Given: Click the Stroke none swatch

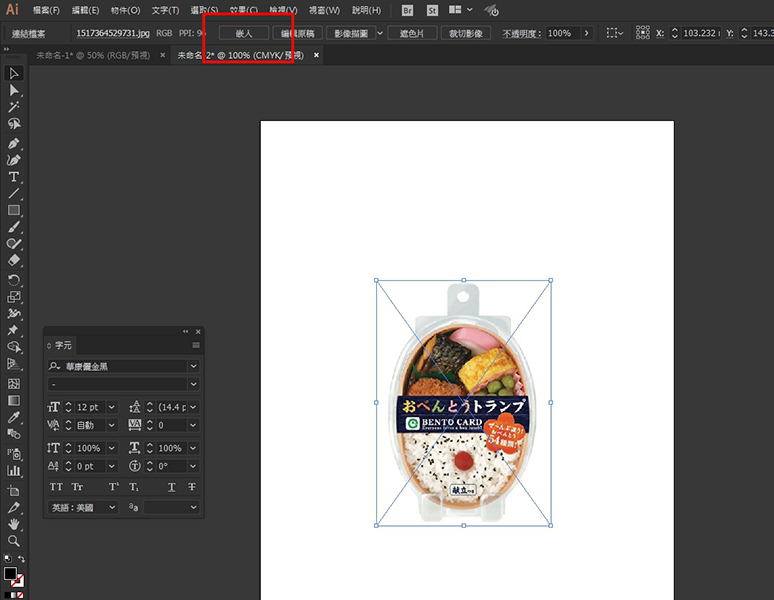Looking at the screenshot, I should pyautogui.click(x=18, y=580).
